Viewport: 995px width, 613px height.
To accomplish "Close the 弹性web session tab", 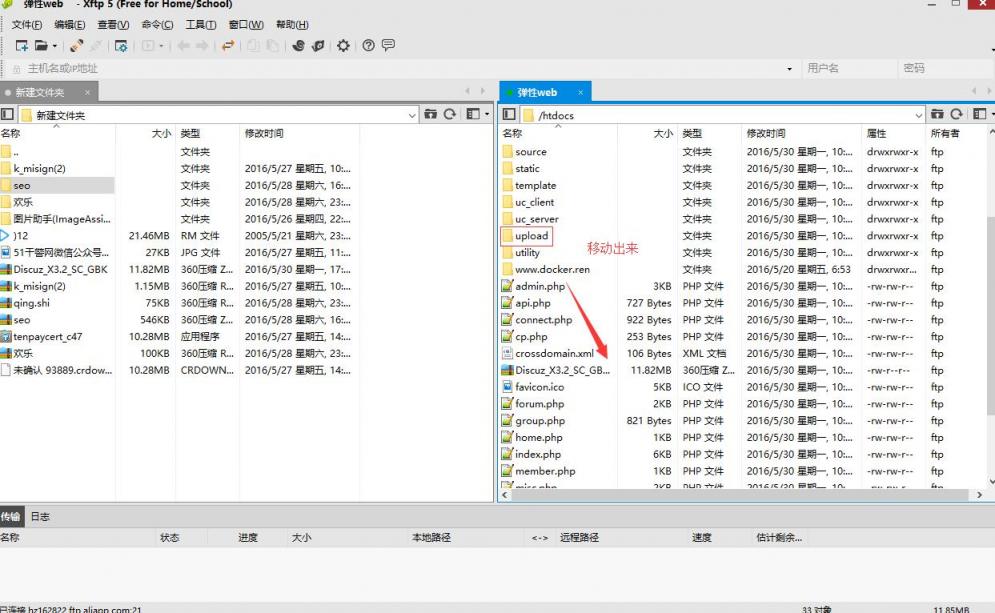I will coord(578,92).
